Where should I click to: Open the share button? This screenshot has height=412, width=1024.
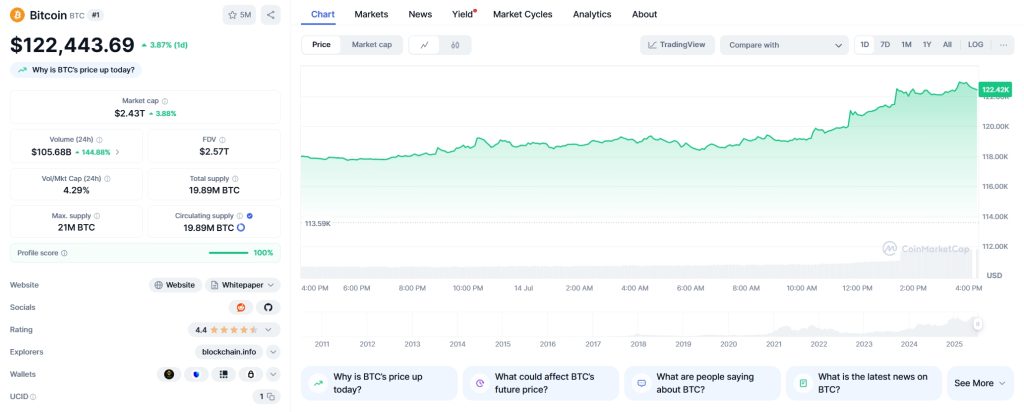pos(270,14)
